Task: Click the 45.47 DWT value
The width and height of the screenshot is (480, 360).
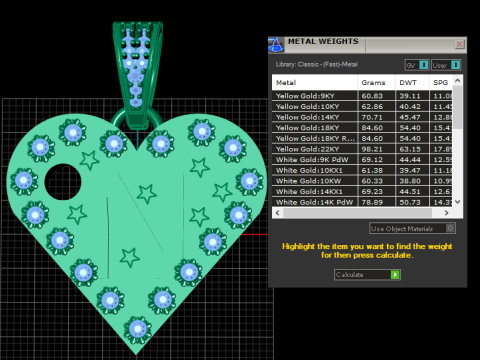Action: click(410, 117)
